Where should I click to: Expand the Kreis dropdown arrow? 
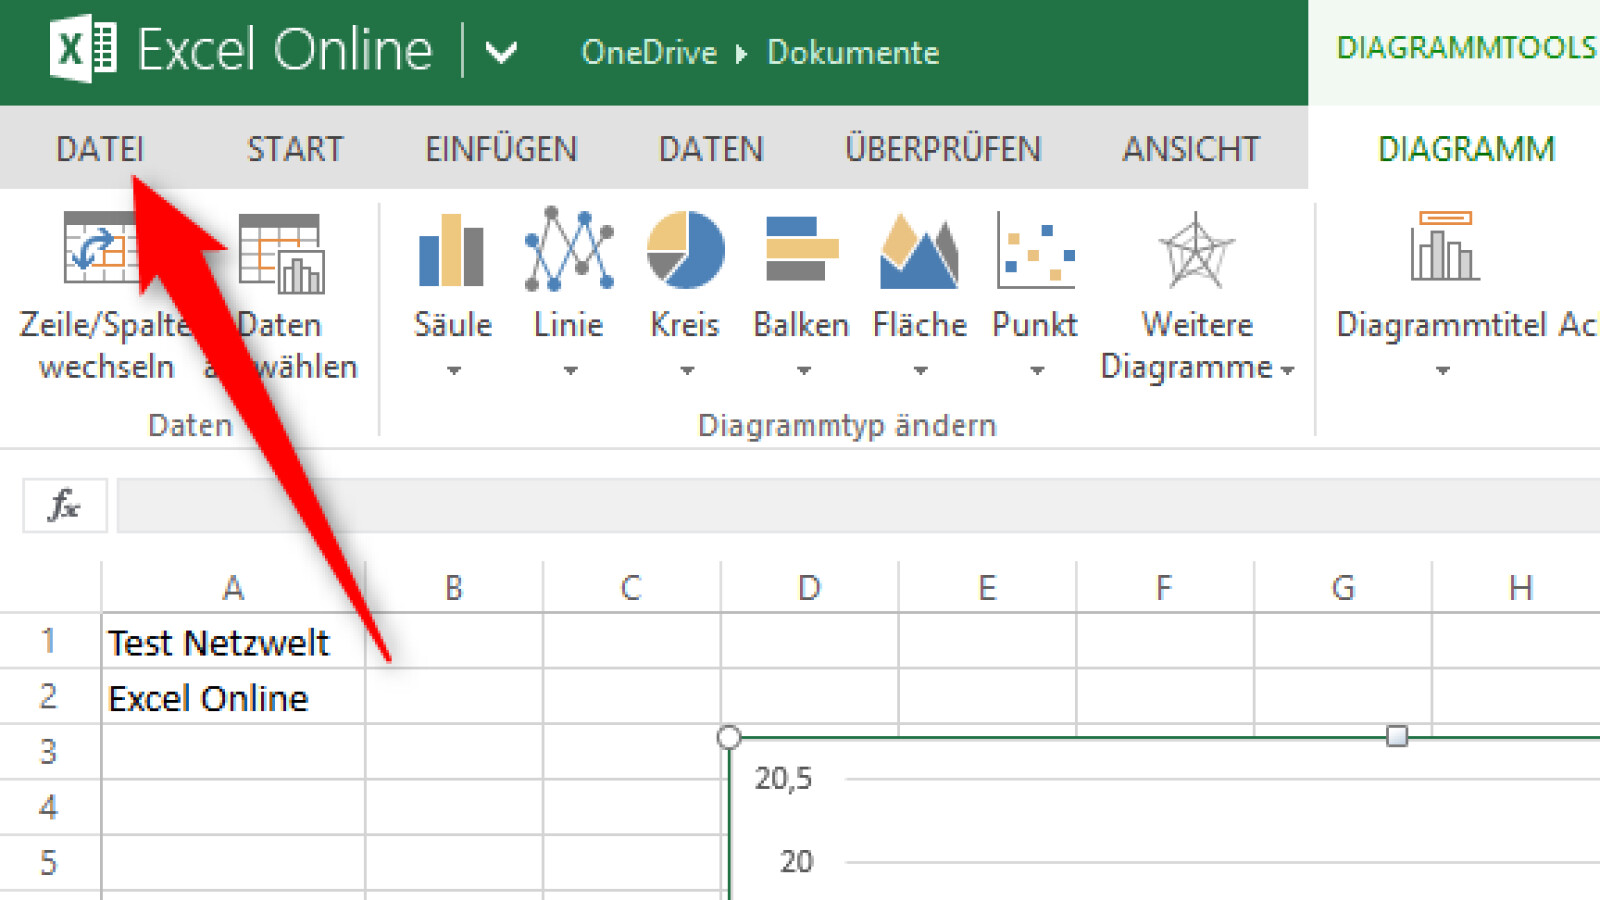[x=686, y=371]
